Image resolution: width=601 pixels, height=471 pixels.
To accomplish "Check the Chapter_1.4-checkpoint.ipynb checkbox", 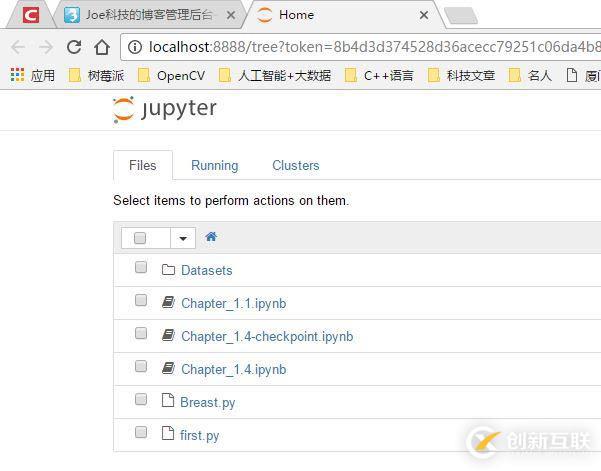I will click(141, 333).
